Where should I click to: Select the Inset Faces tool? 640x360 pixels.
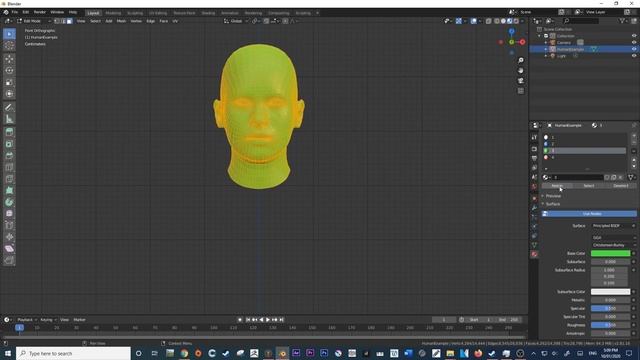point(9,144)
